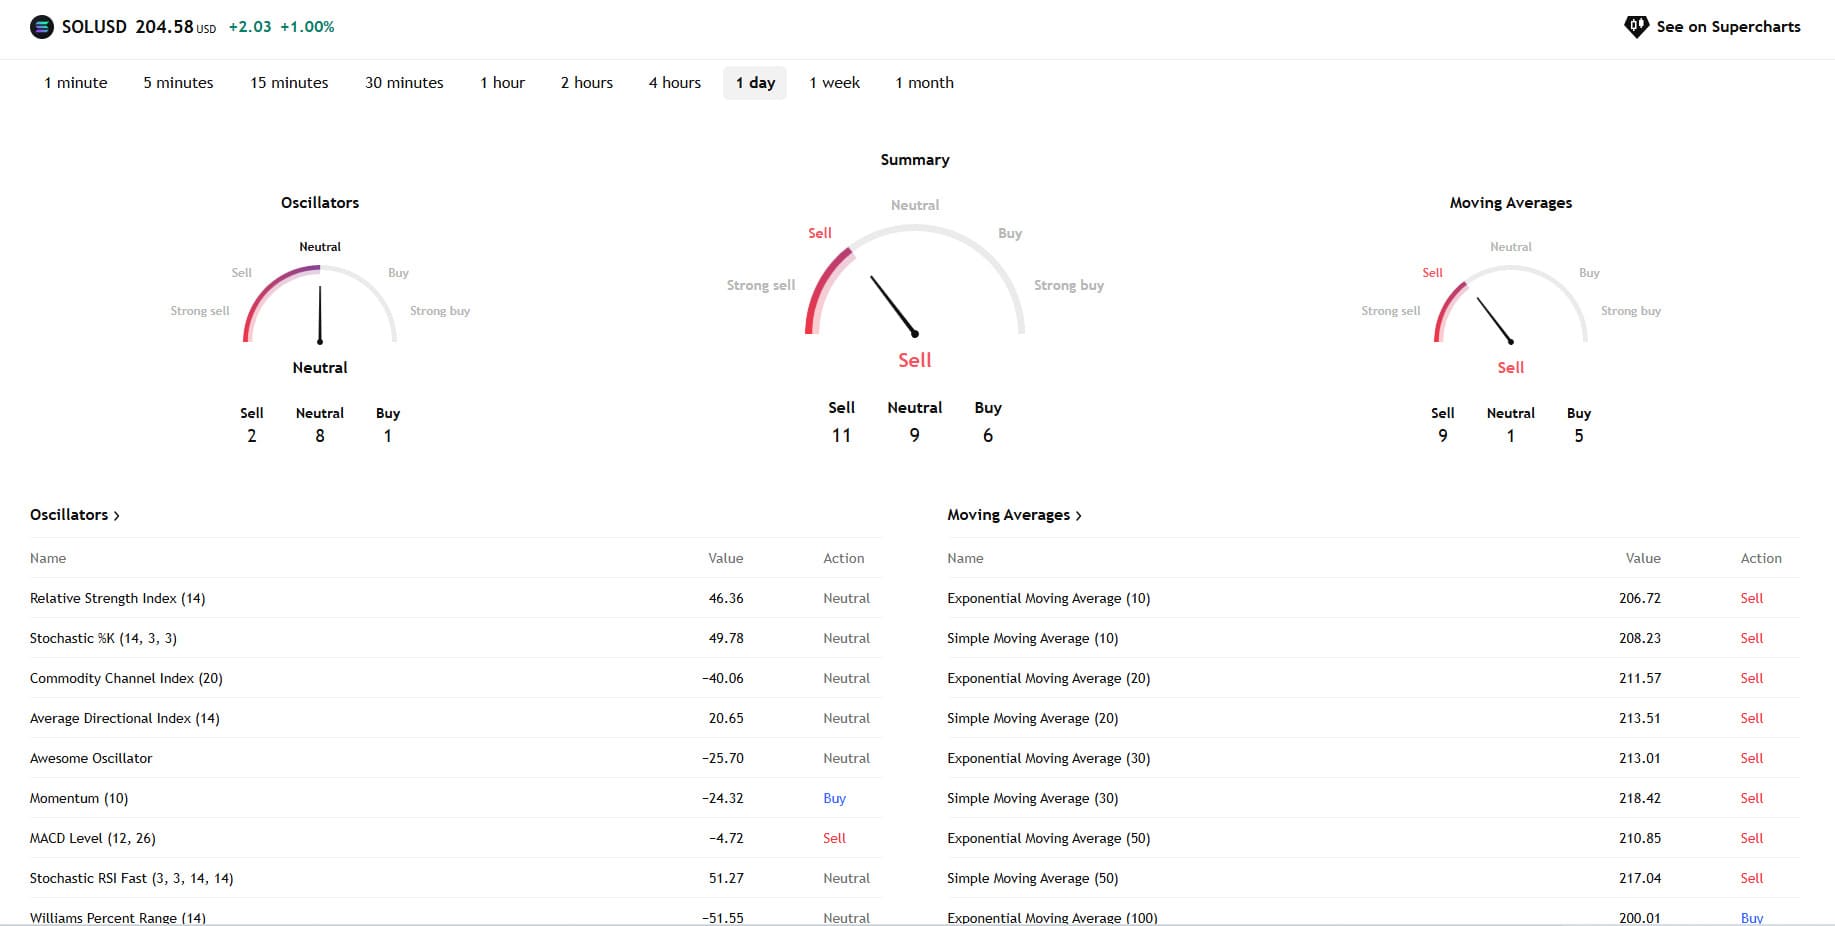
Task: Expand the Moving Averages section chevron
Action: tap(1078, 516)
